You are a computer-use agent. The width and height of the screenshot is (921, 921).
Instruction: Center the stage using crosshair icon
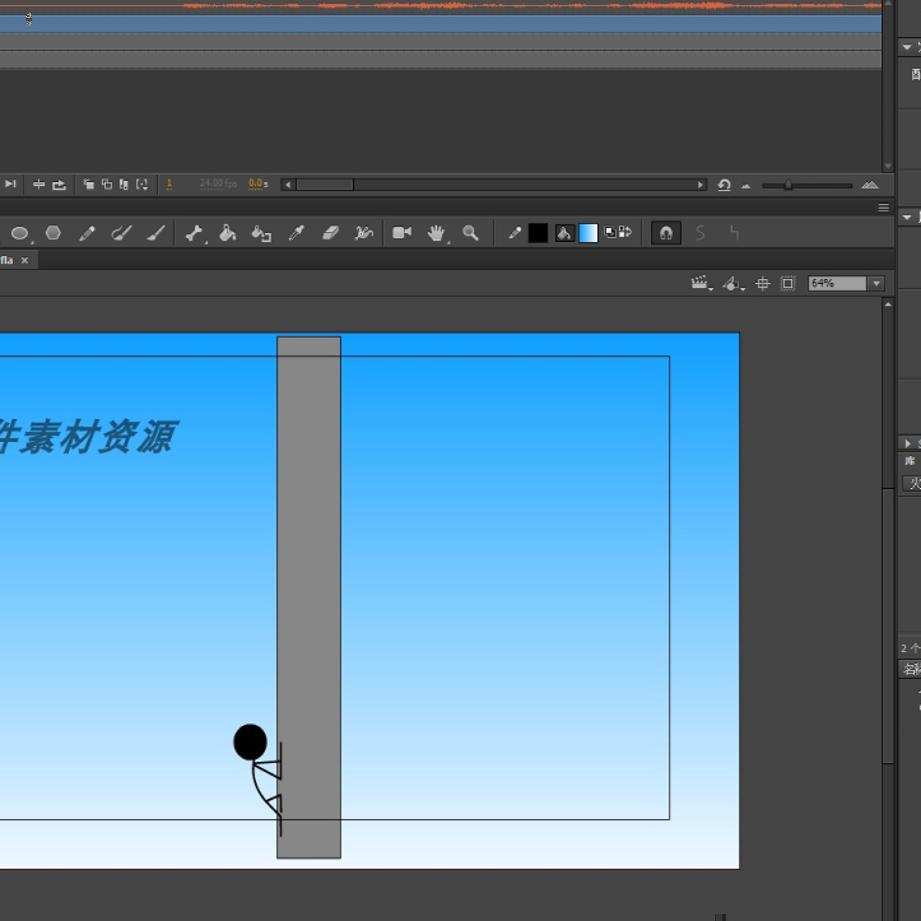pos(762,284)
